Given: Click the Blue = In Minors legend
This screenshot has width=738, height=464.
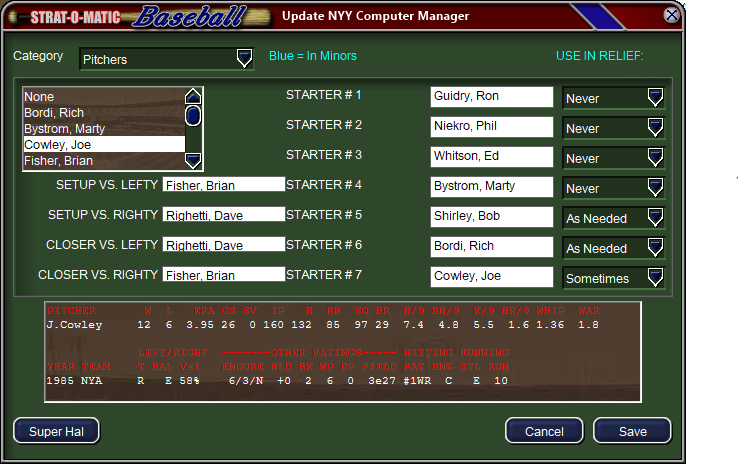Looking at the screenshot, I should click(x=313, y=56).
